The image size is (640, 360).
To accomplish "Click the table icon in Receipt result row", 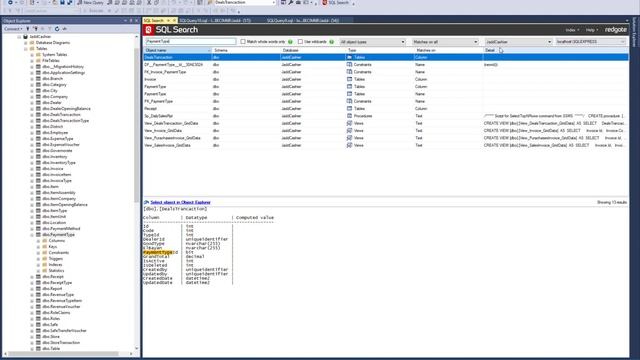I will [349, 109].
